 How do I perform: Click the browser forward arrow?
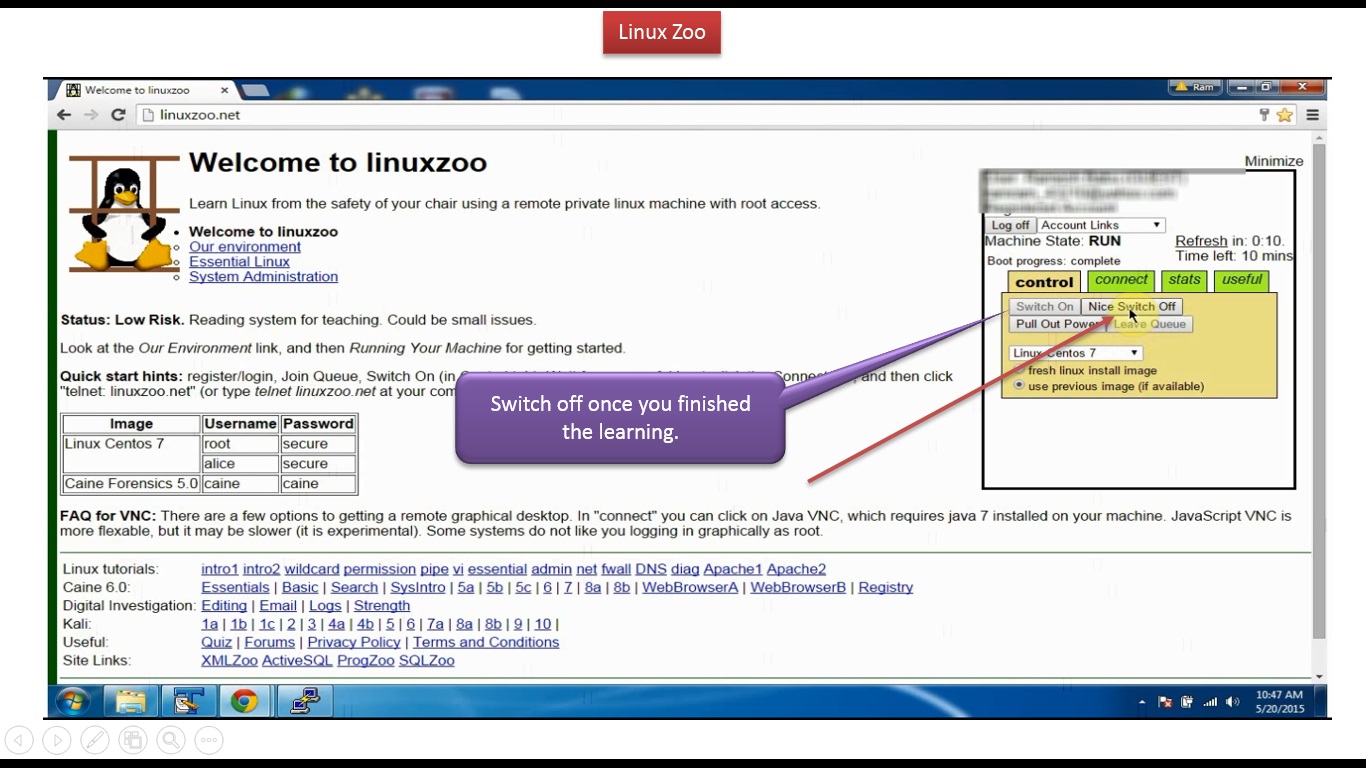(x=91, y=115)
